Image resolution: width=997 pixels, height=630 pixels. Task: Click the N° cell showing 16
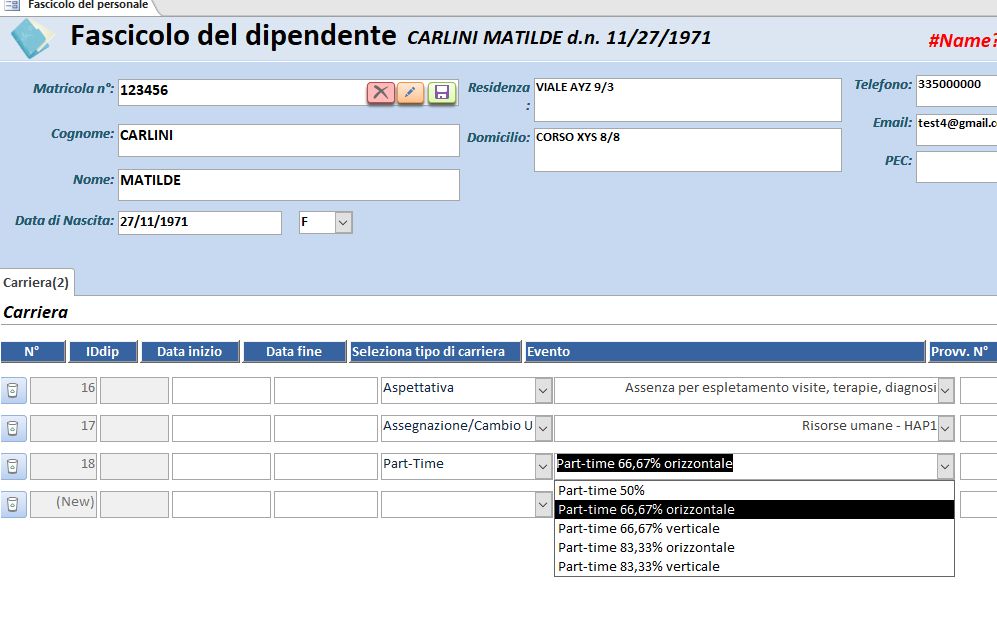coord(64,390)
